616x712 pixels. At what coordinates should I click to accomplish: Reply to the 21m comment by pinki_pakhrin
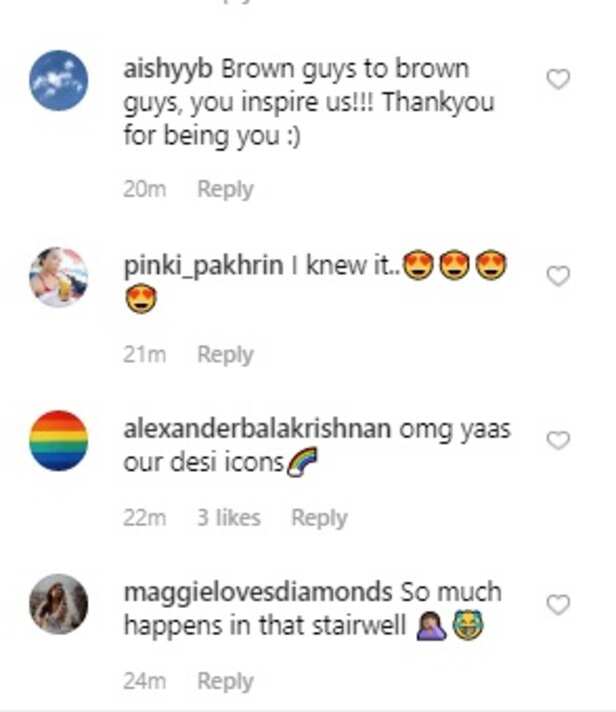point(225,355)
